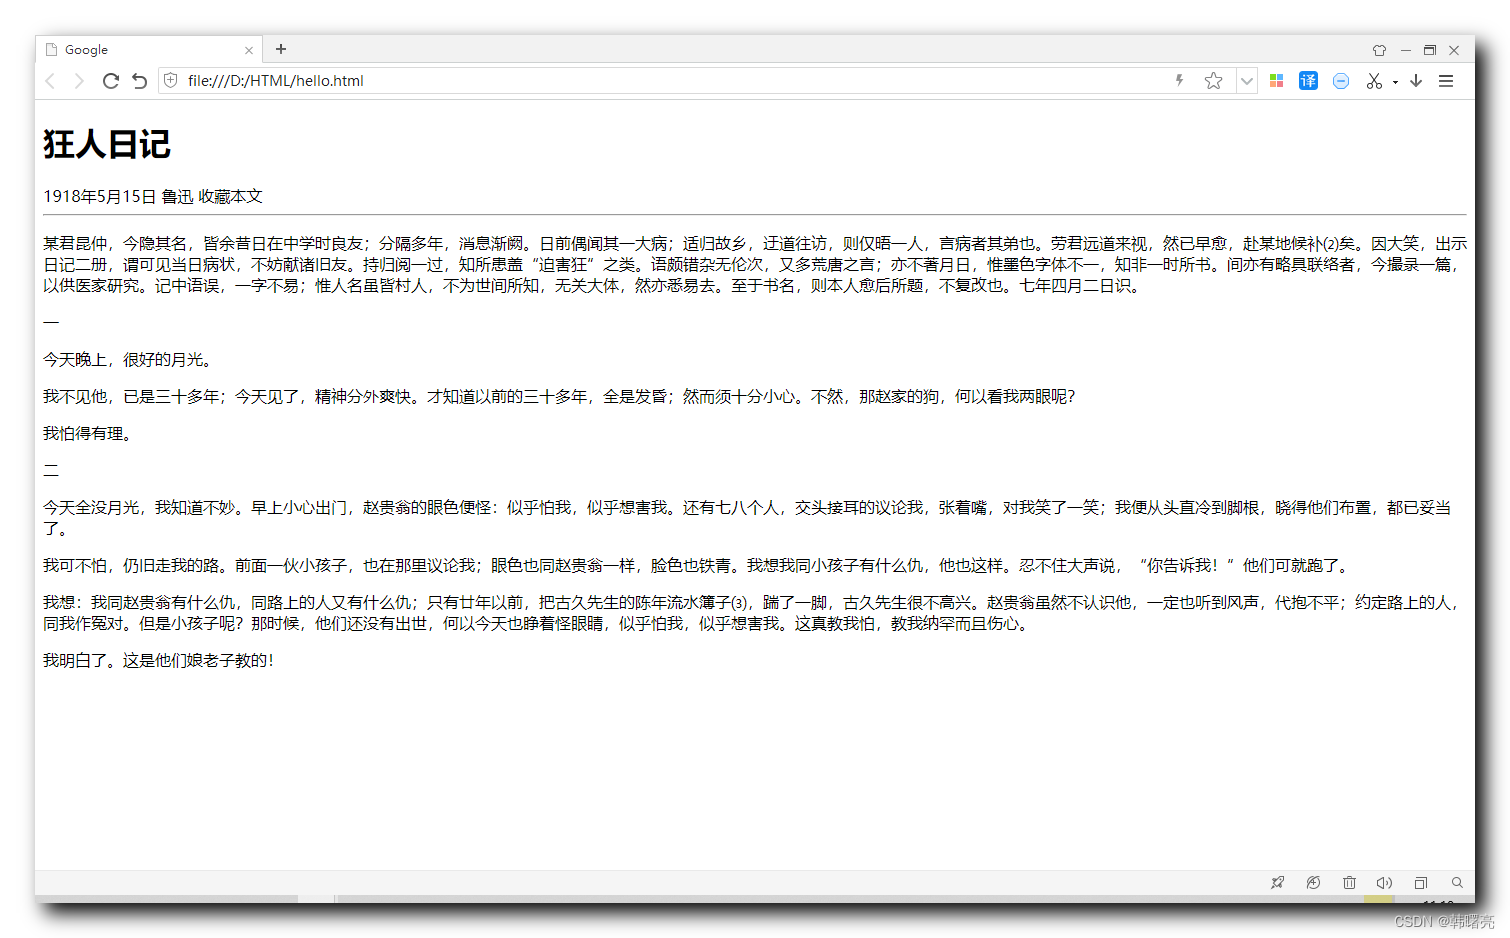Screen dimensions: 1510x938
Task: Open the hamburger main menu
Action: (1446, 81)
